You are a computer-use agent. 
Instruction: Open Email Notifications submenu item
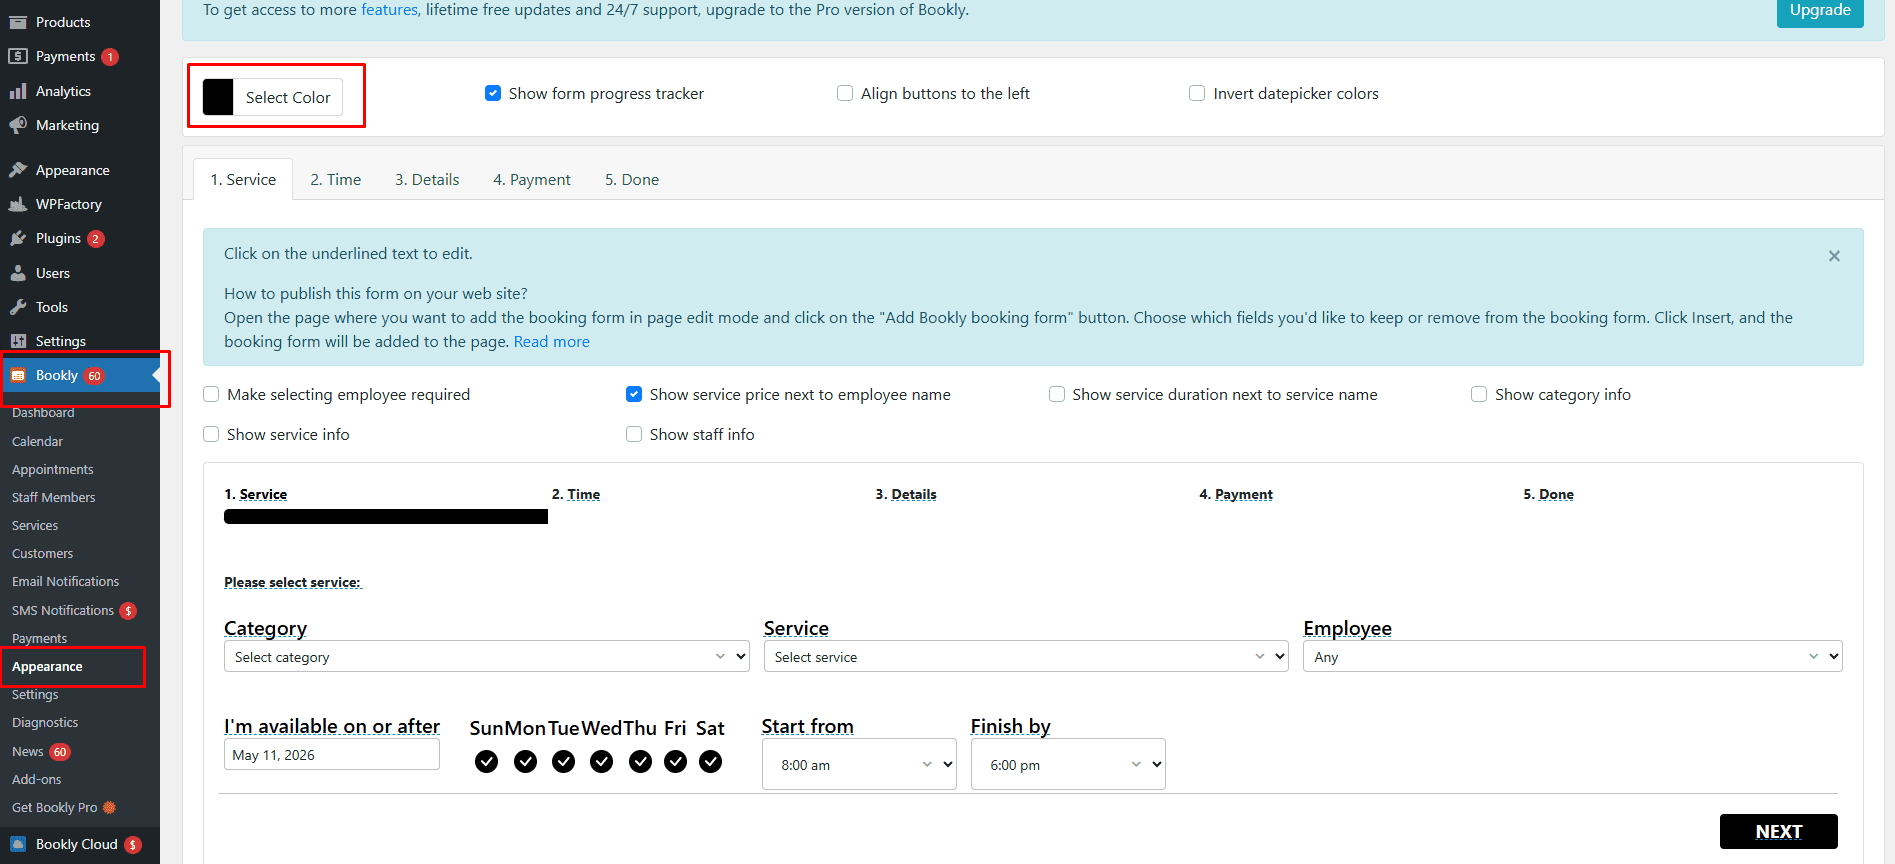[x=65, y=581]
